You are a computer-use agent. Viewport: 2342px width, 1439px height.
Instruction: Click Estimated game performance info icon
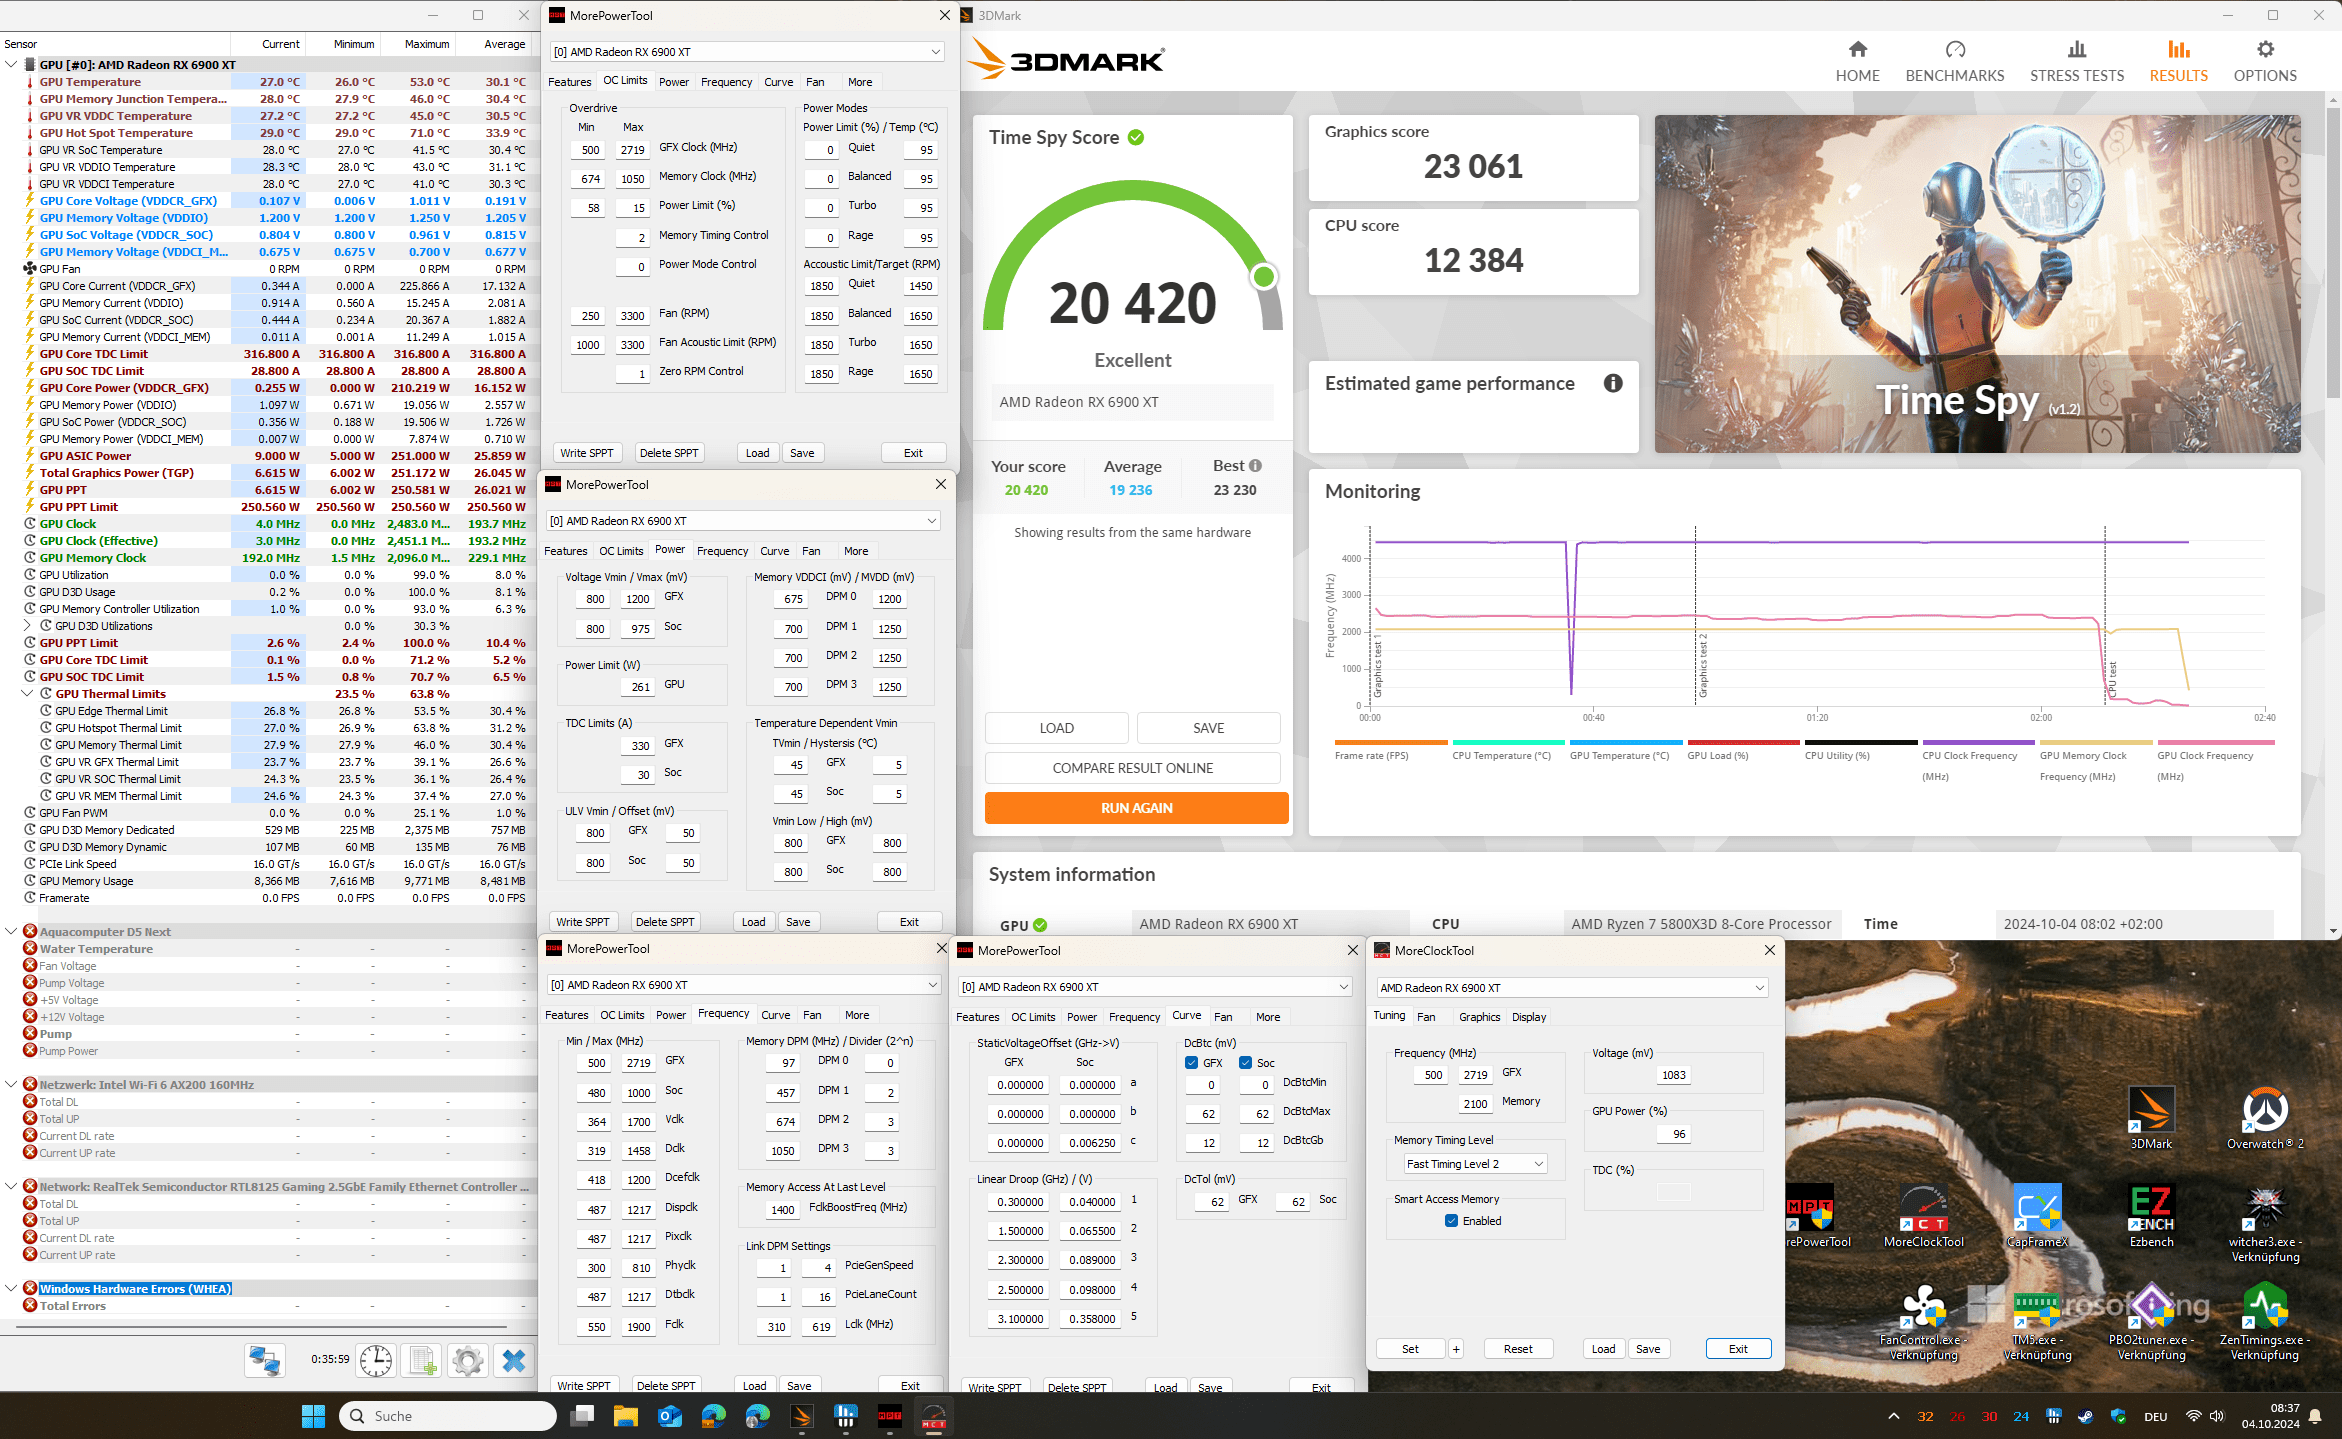pyautogui.click(x=1613, y=383)
